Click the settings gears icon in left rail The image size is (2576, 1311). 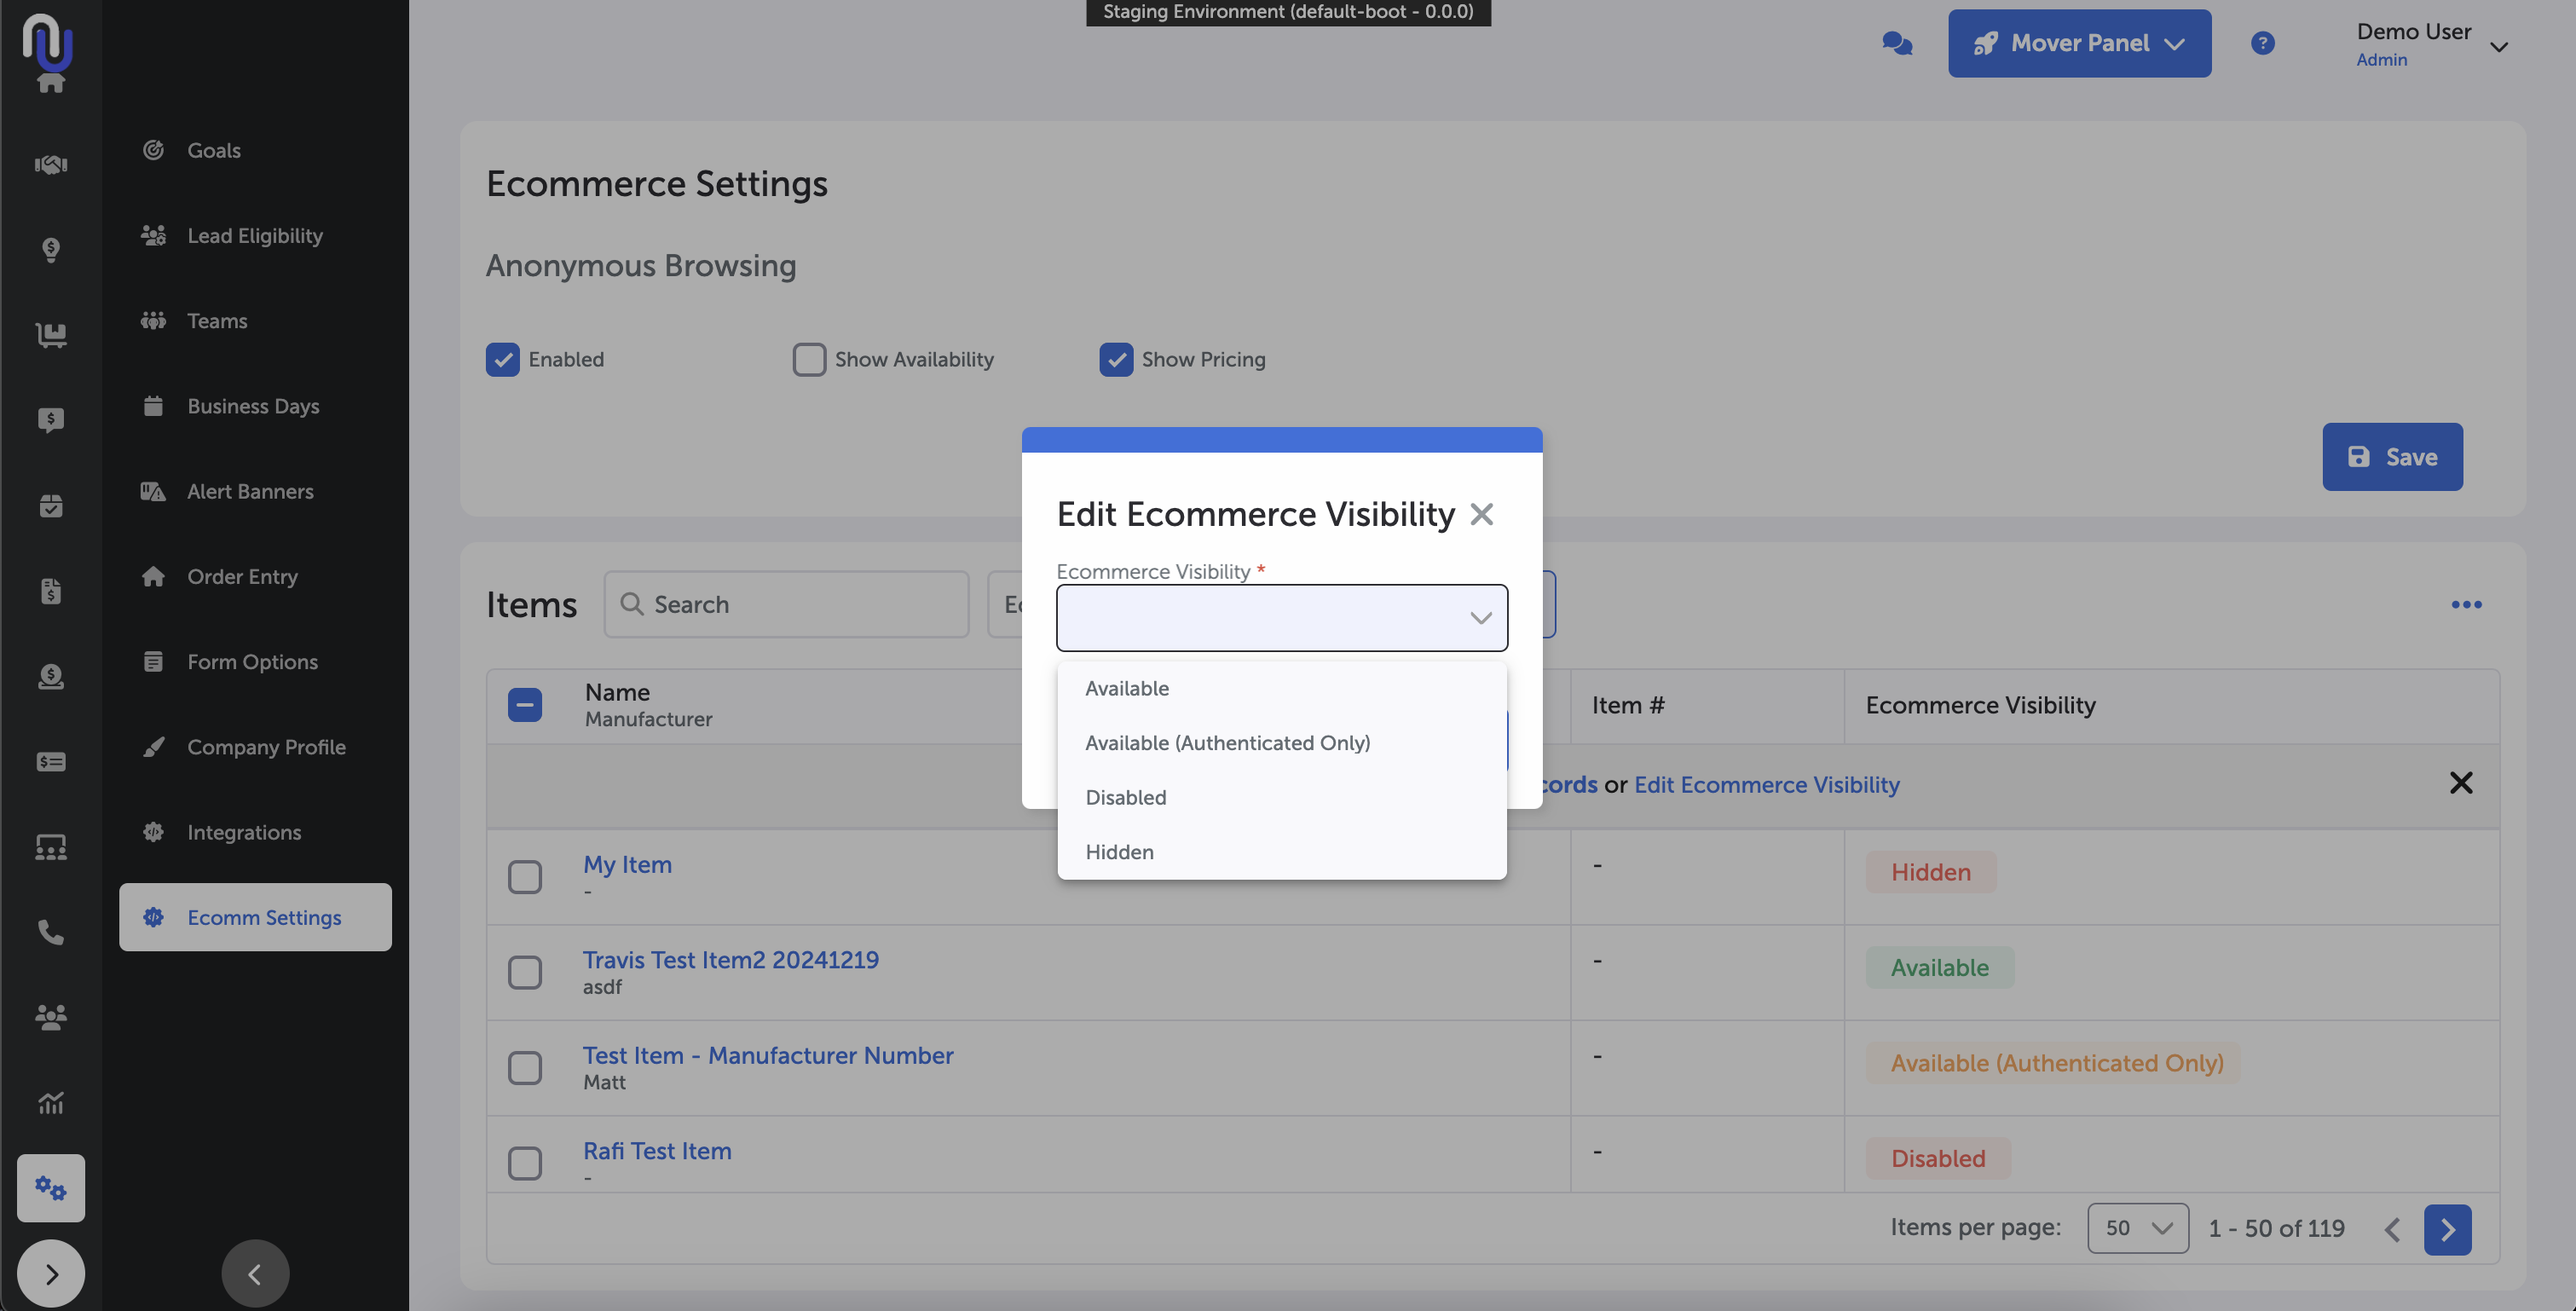click(51, 1187)
